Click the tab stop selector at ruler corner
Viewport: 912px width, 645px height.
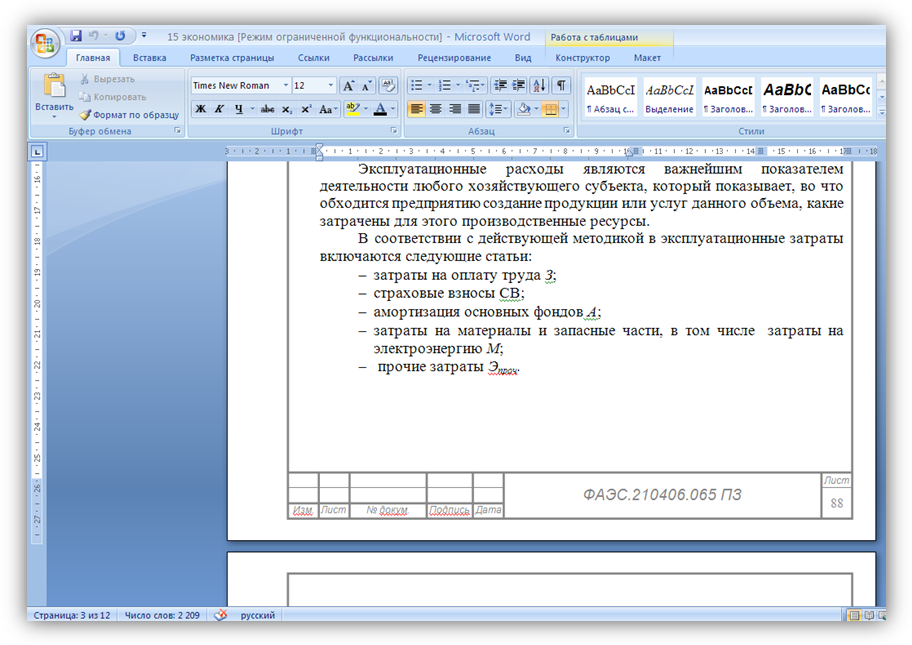click(x=37, y=152)
